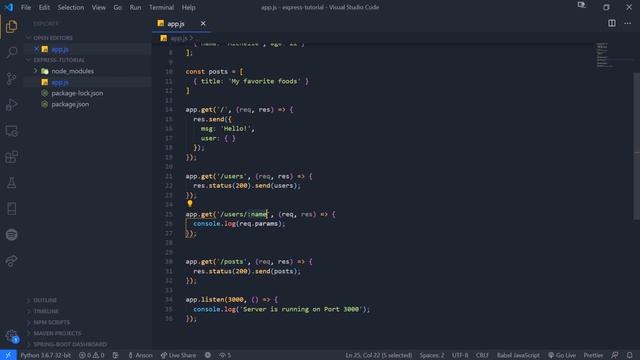
Task: Open the Run menu
Action: pos(135,7)
